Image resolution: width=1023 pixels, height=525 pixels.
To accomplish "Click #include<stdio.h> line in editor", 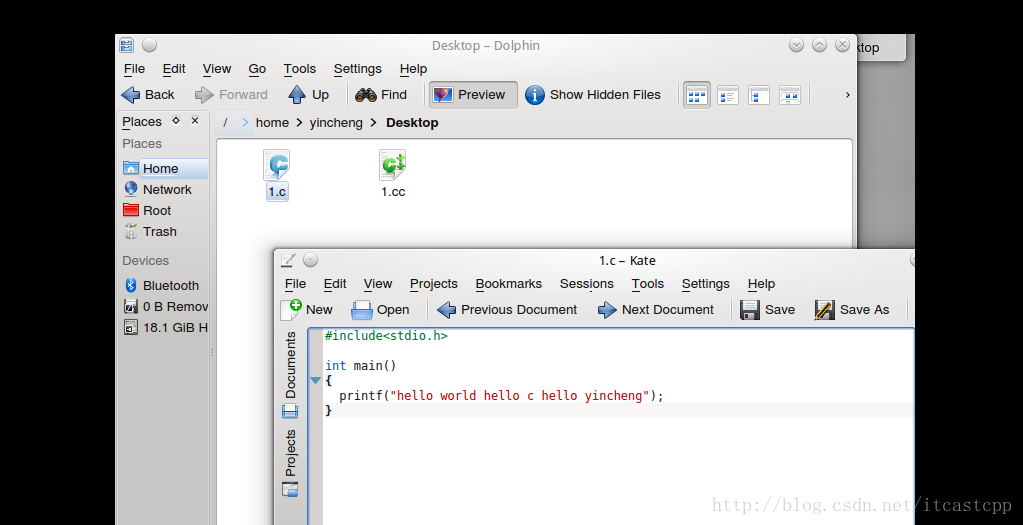I will [386, 336].
